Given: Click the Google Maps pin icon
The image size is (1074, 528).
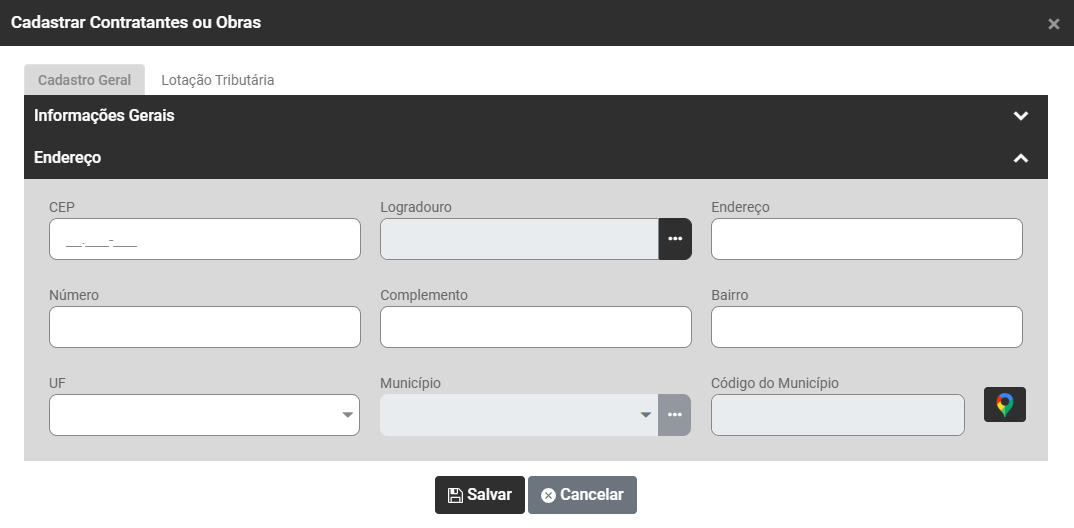Looking at the screenshot, I should (1005, 405).
